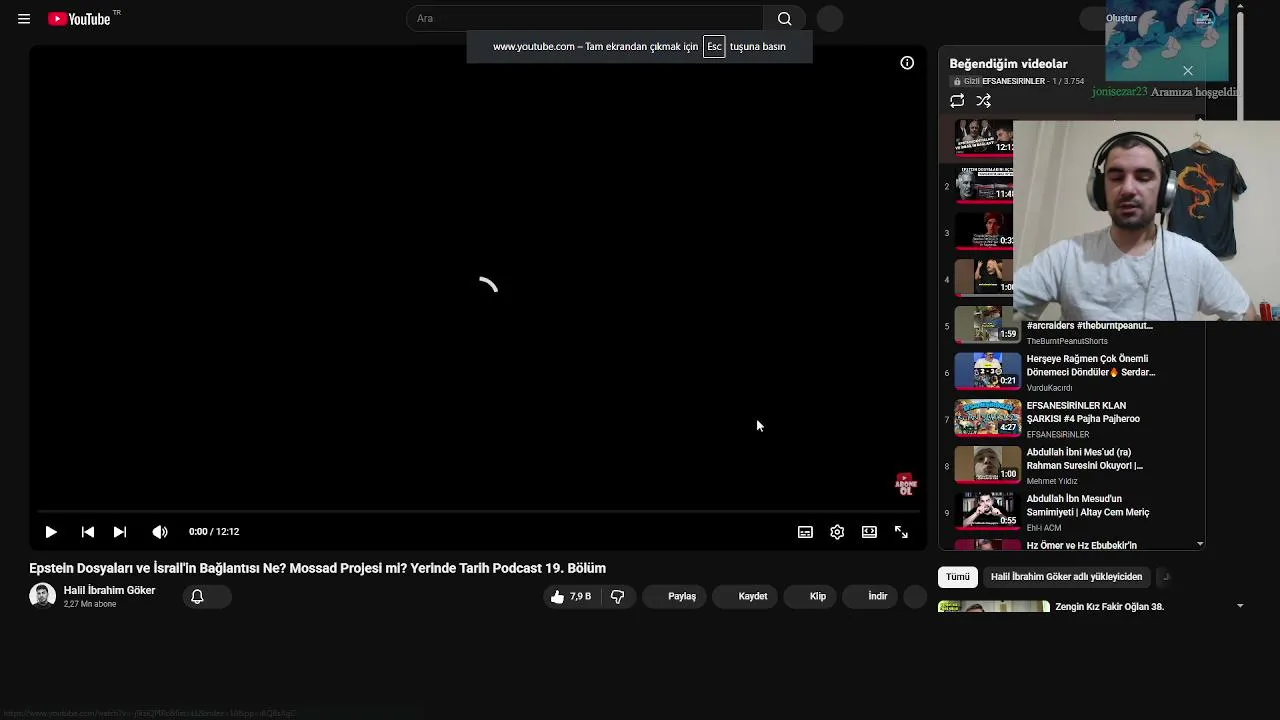Open the Halil İbrahim Göker channel name link

coord(109,590)
